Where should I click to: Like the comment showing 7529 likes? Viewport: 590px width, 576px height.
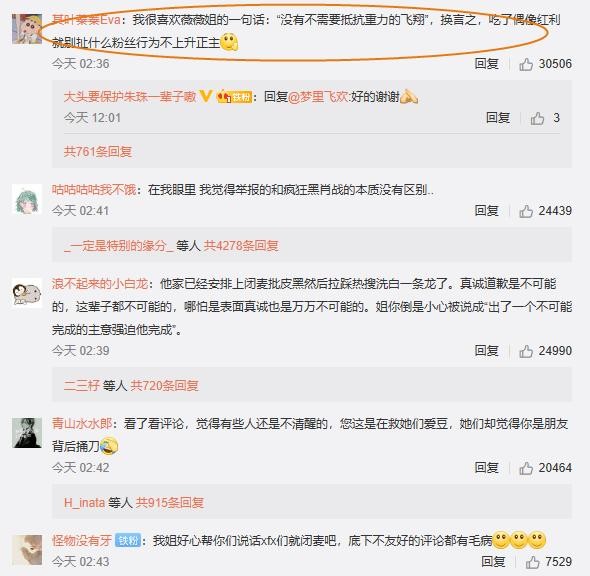click(x=532, y=562)
